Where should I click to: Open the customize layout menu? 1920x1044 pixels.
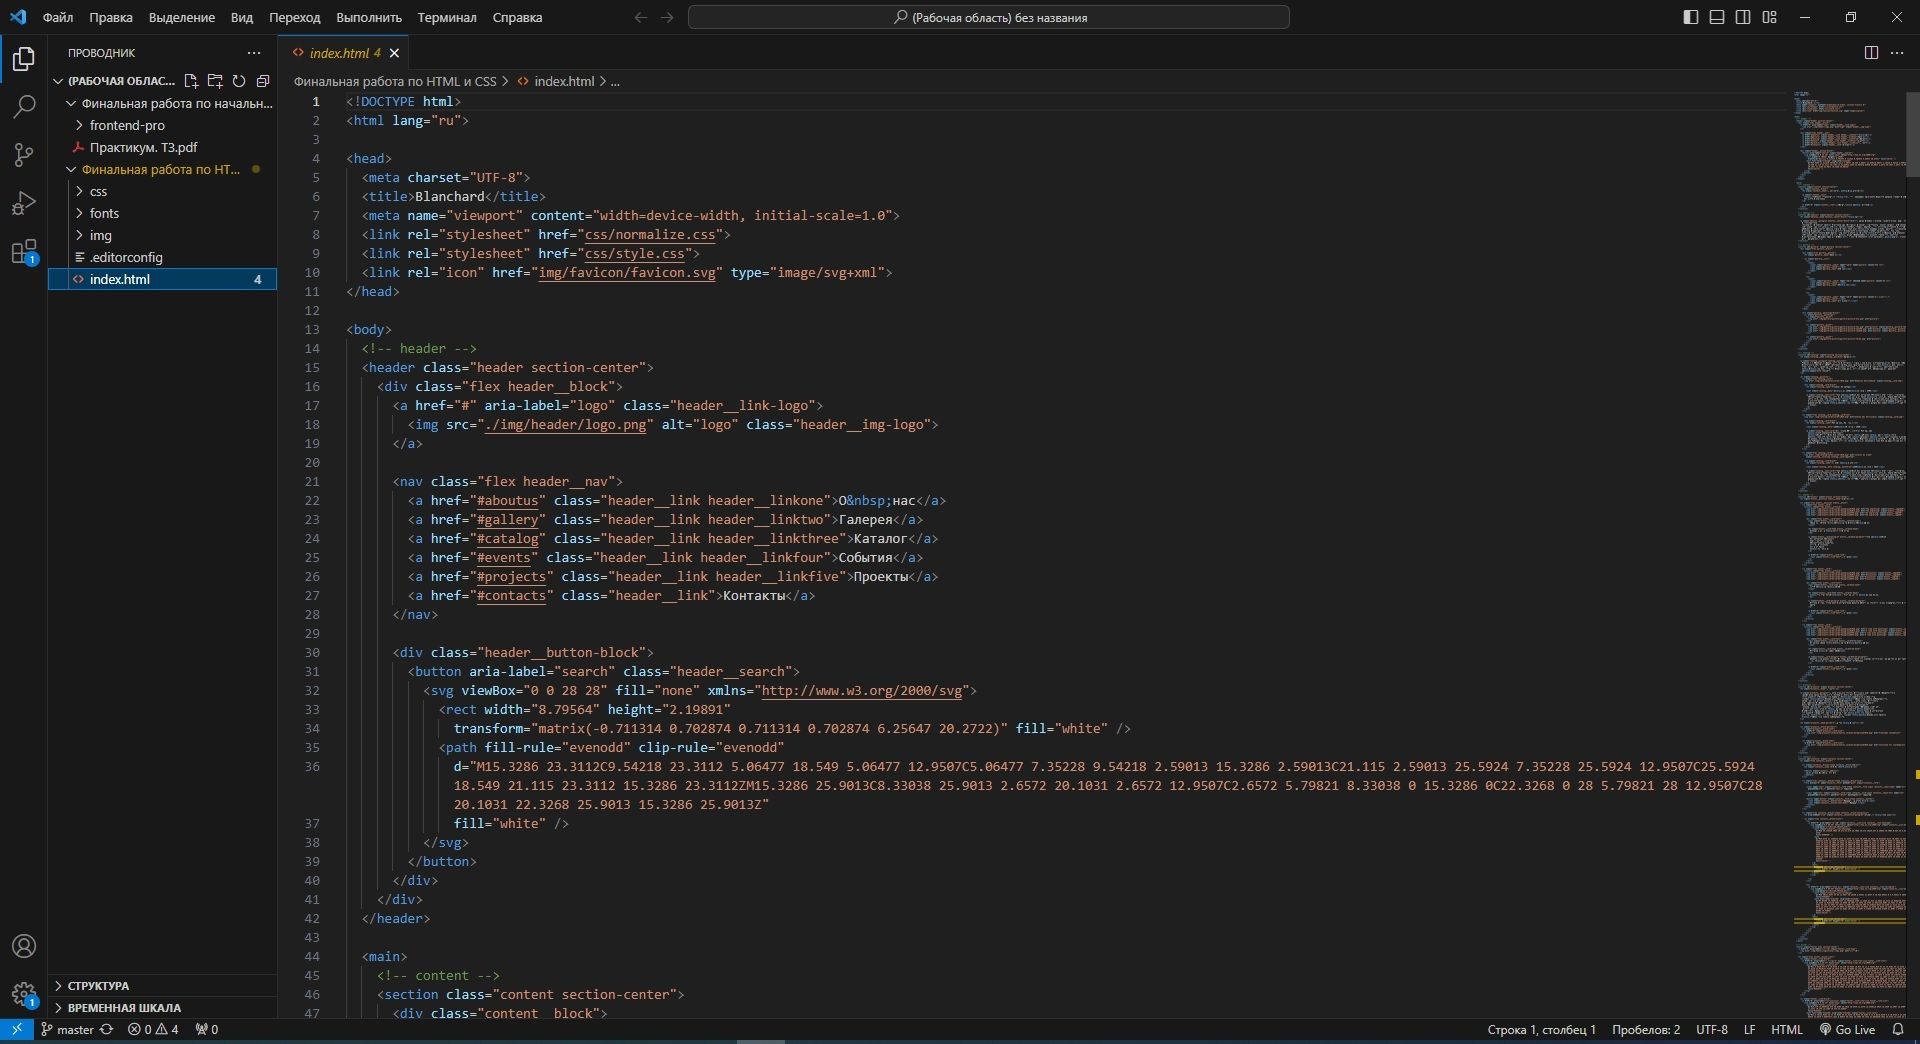pyautogui.click(x=1769, y=17)
